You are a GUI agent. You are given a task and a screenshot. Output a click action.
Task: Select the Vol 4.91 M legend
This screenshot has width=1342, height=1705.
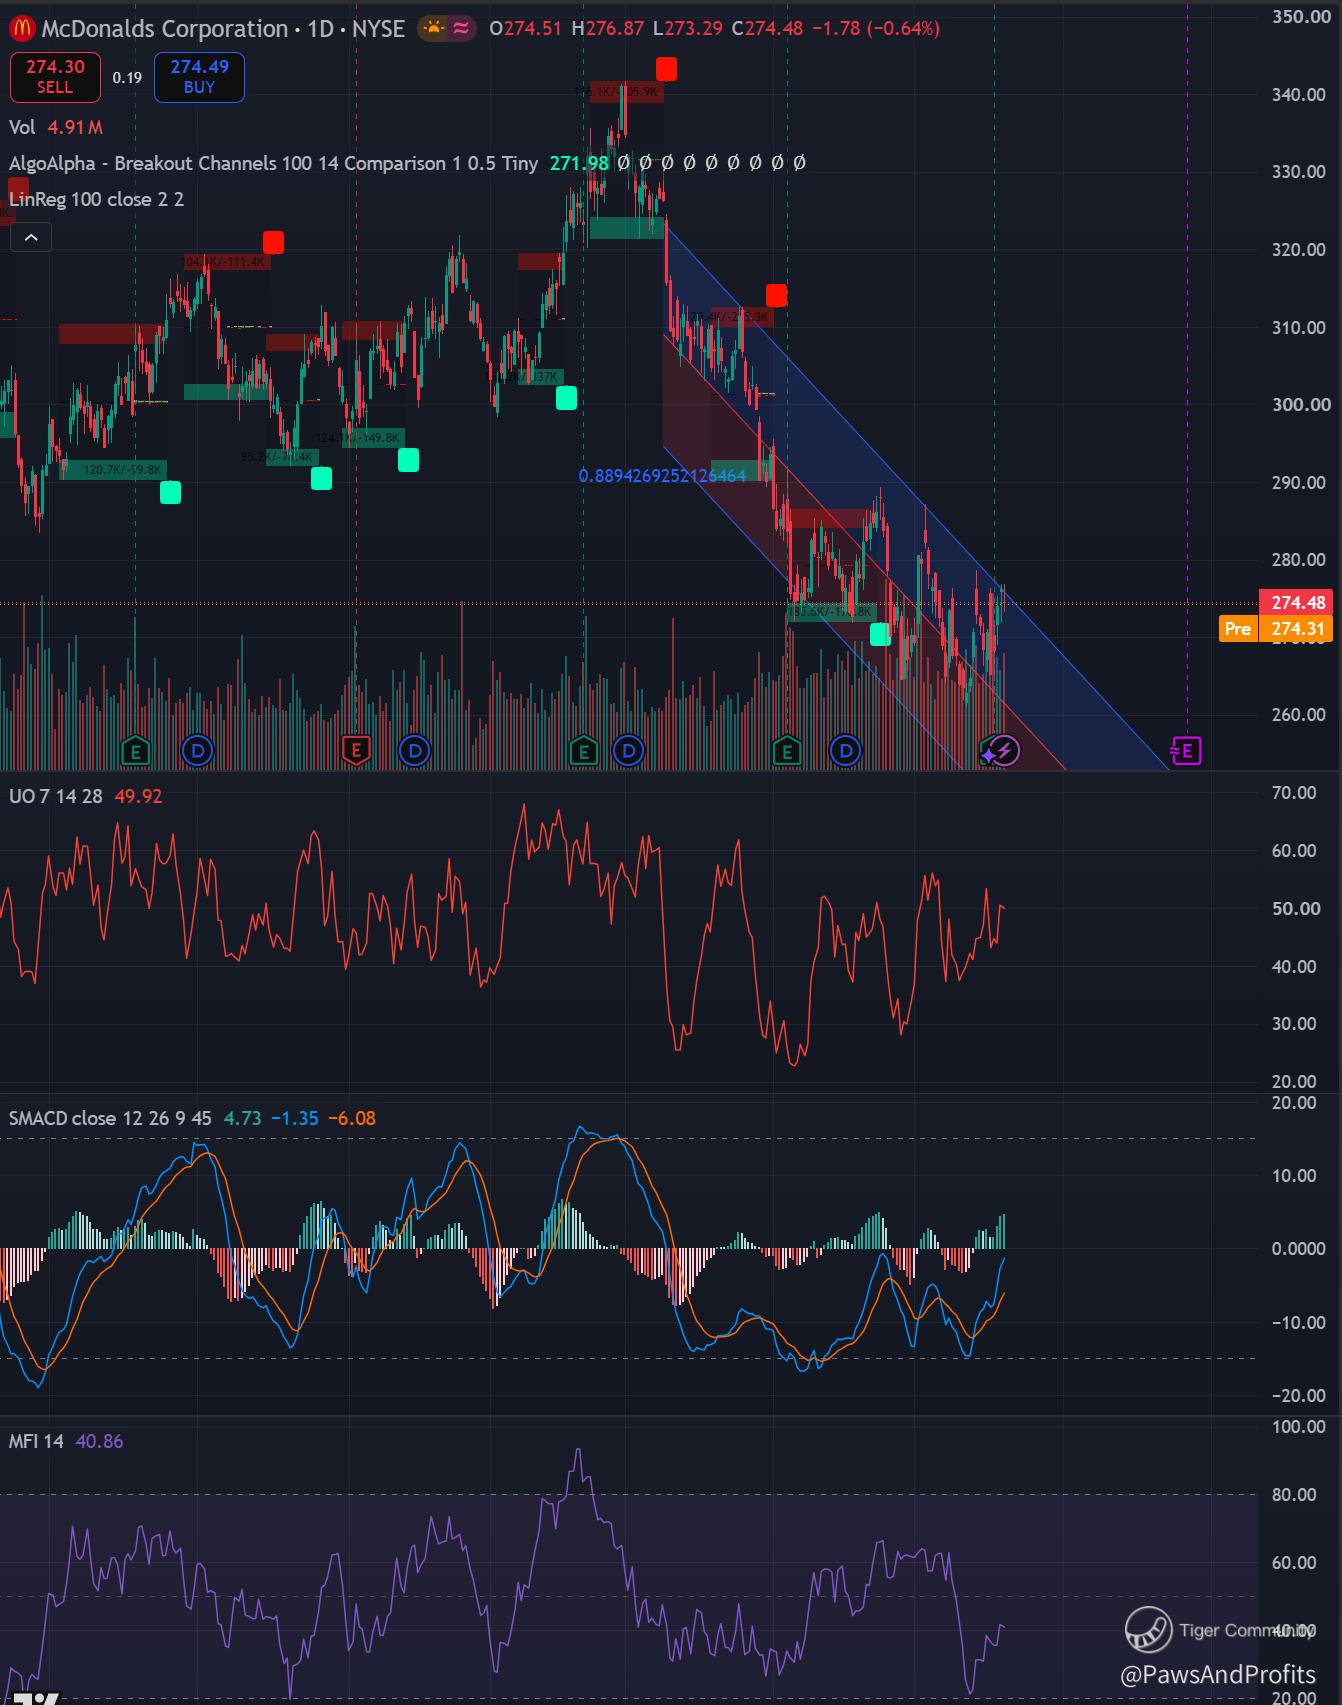[x=56, y=127]
